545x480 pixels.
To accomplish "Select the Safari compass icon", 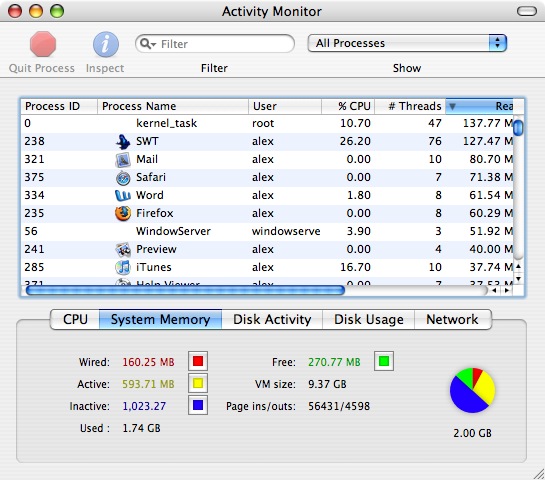I will click(123, 178).
